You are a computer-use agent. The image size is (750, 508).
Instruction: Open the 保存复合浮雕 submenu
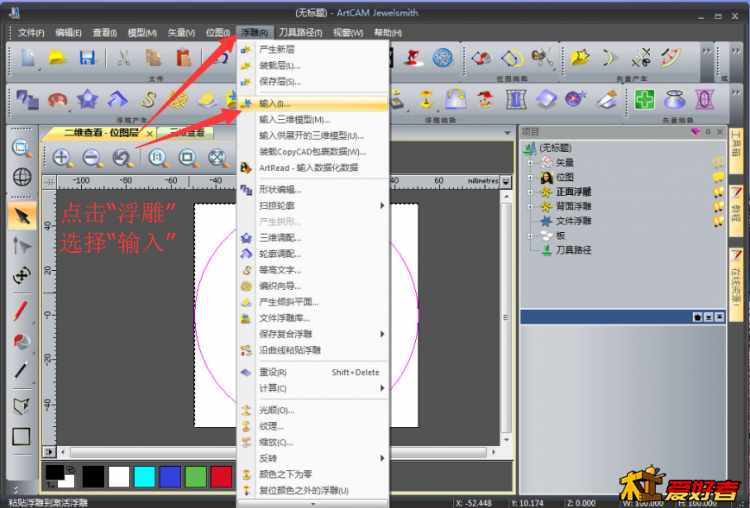(x=313, y=334)
